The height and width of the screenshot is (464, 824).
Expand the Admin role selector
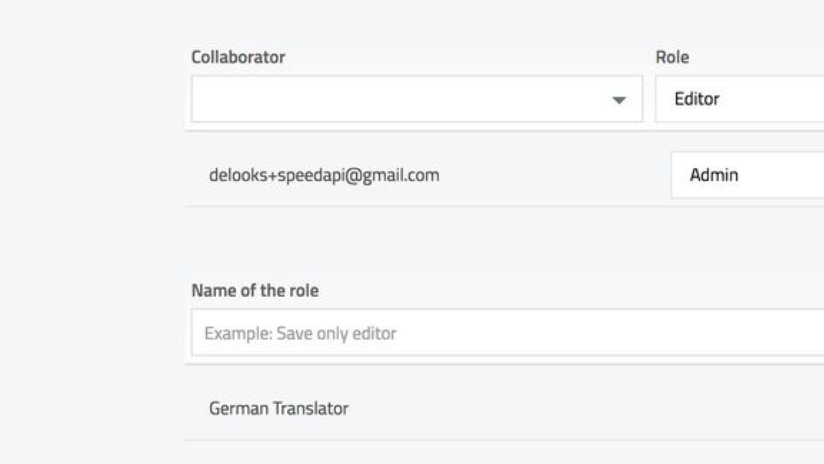[x=747, y=175]
